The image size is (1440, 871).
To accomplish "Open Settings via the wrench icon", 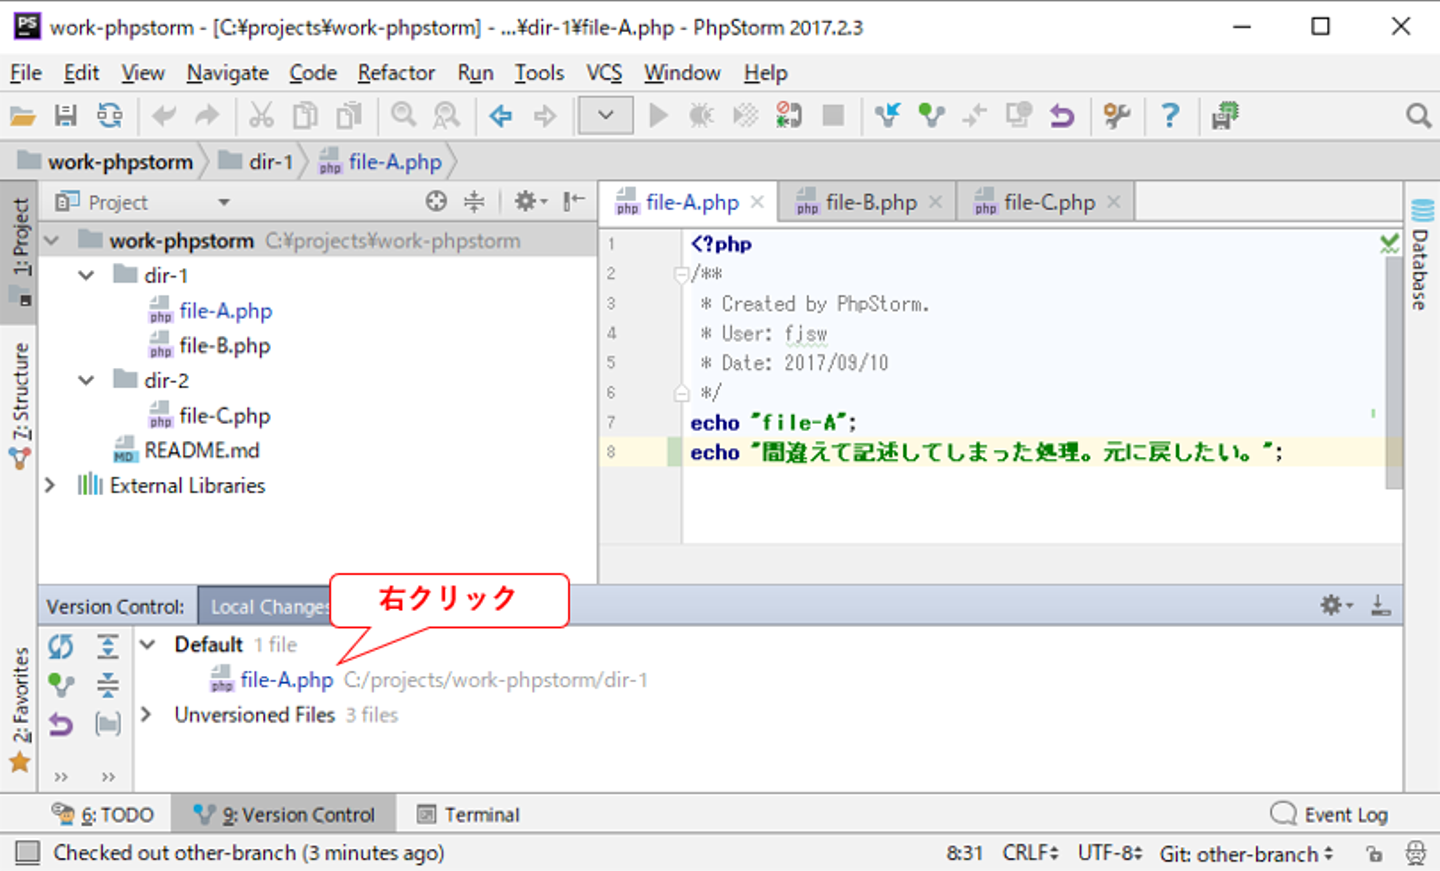I will coord(1116,116).
